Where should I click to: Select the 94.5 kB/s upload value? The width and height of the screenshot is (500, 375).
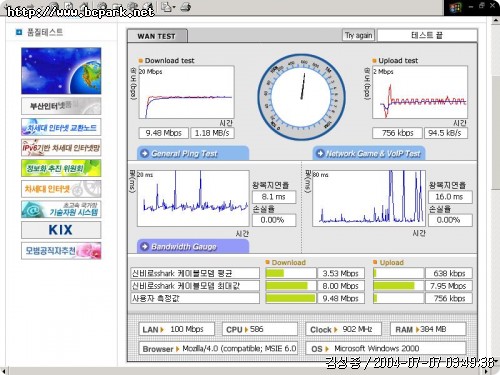pos(446,133)
